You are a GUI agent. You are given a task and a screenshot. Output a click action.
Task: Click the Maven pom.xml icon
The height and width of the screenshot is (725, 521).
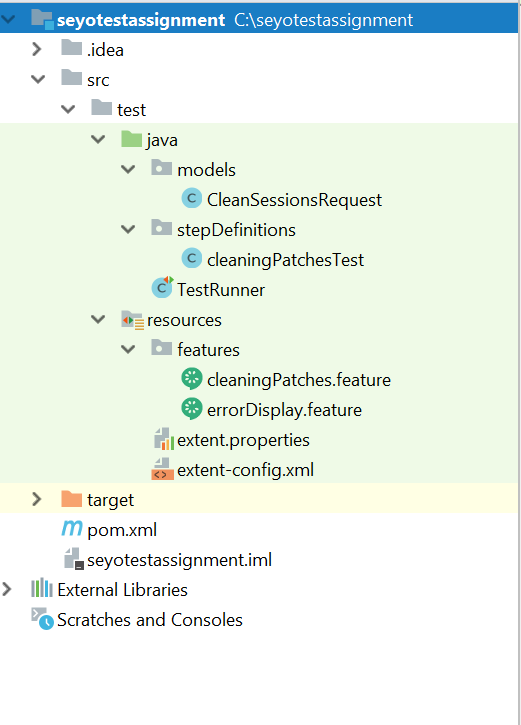click(72, 528)
